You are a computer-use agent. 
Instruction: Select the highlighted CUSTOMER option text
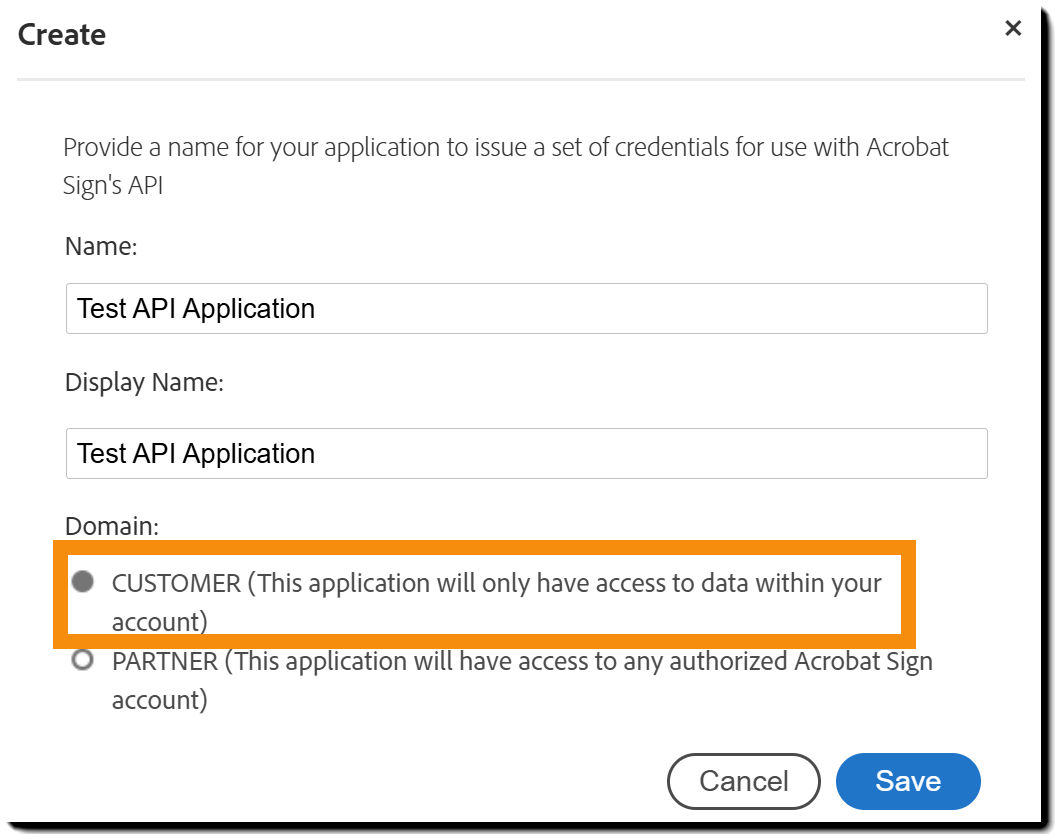coord(497,582)
